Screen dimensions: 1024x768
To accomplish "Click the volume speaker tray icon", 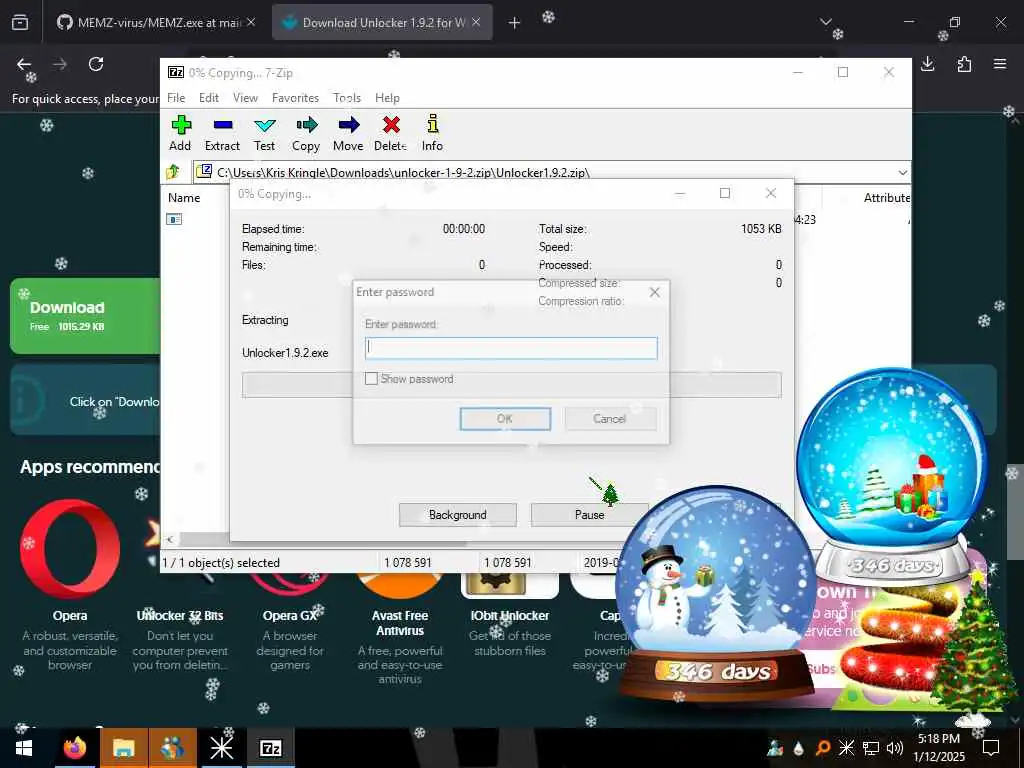I will pos(894,748).
